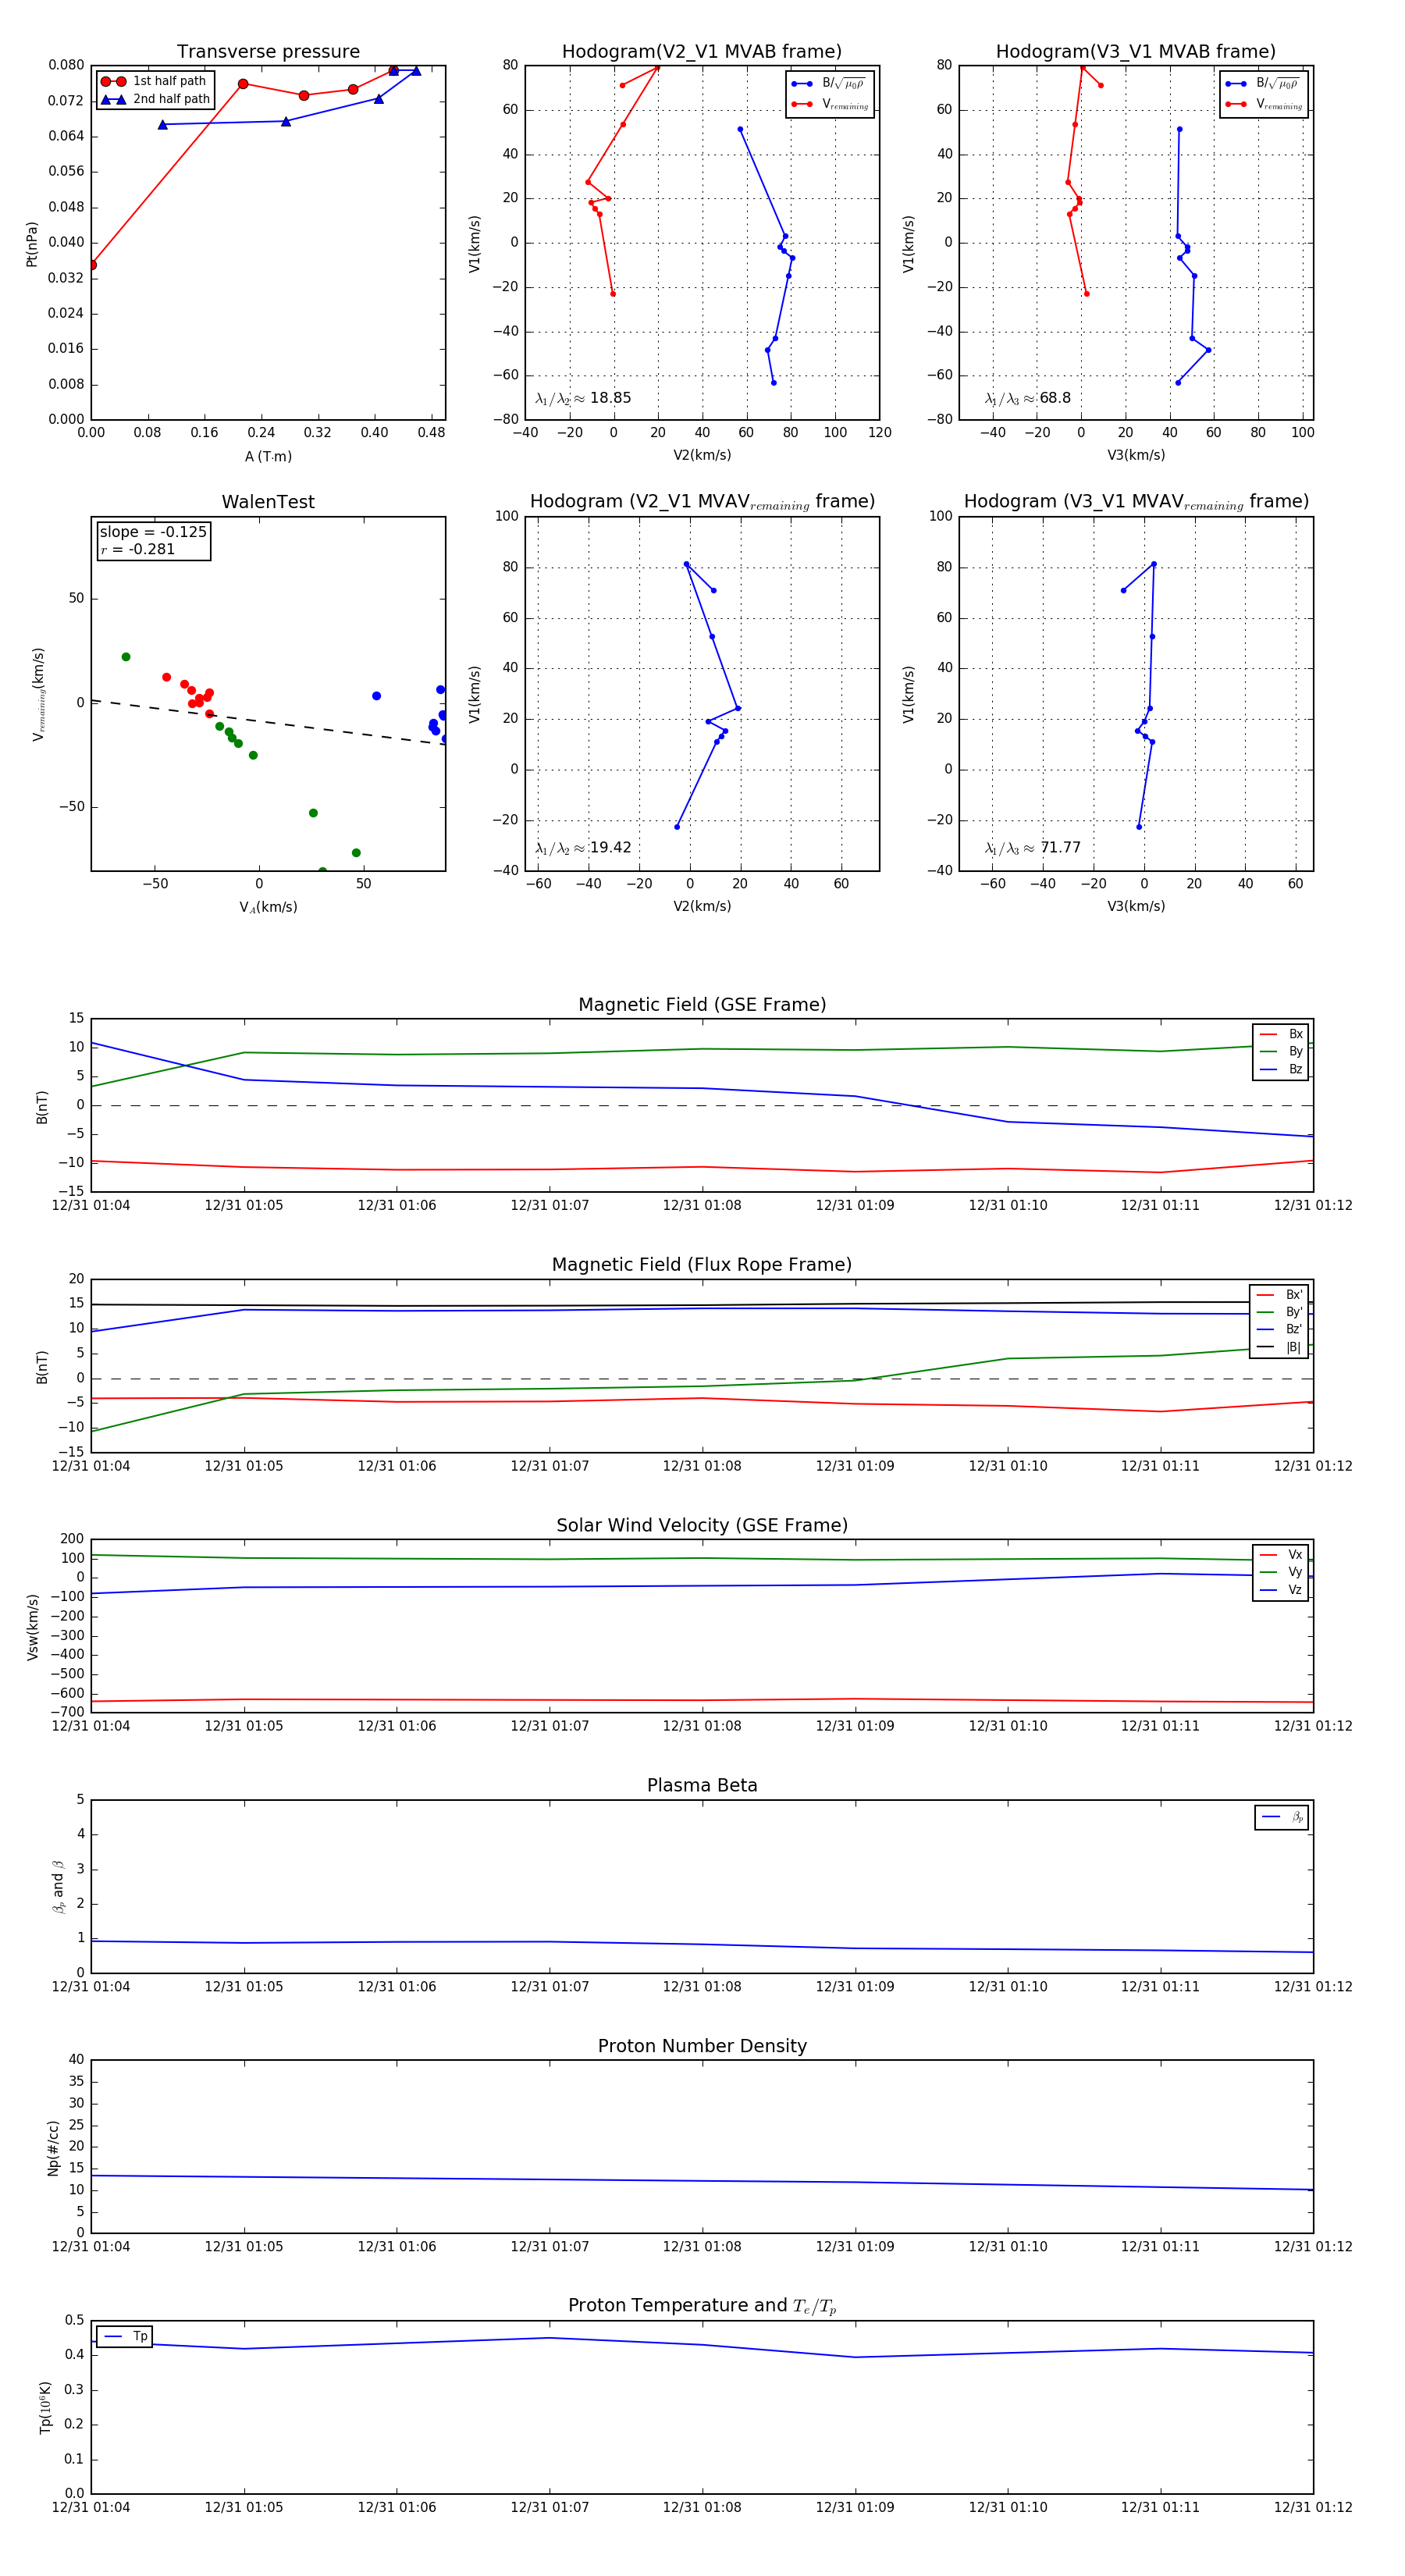Select the 'Bz' legend entry in GSE plot
The height and width of the screenshot is (2576, 1405).
point(1281,1069)
